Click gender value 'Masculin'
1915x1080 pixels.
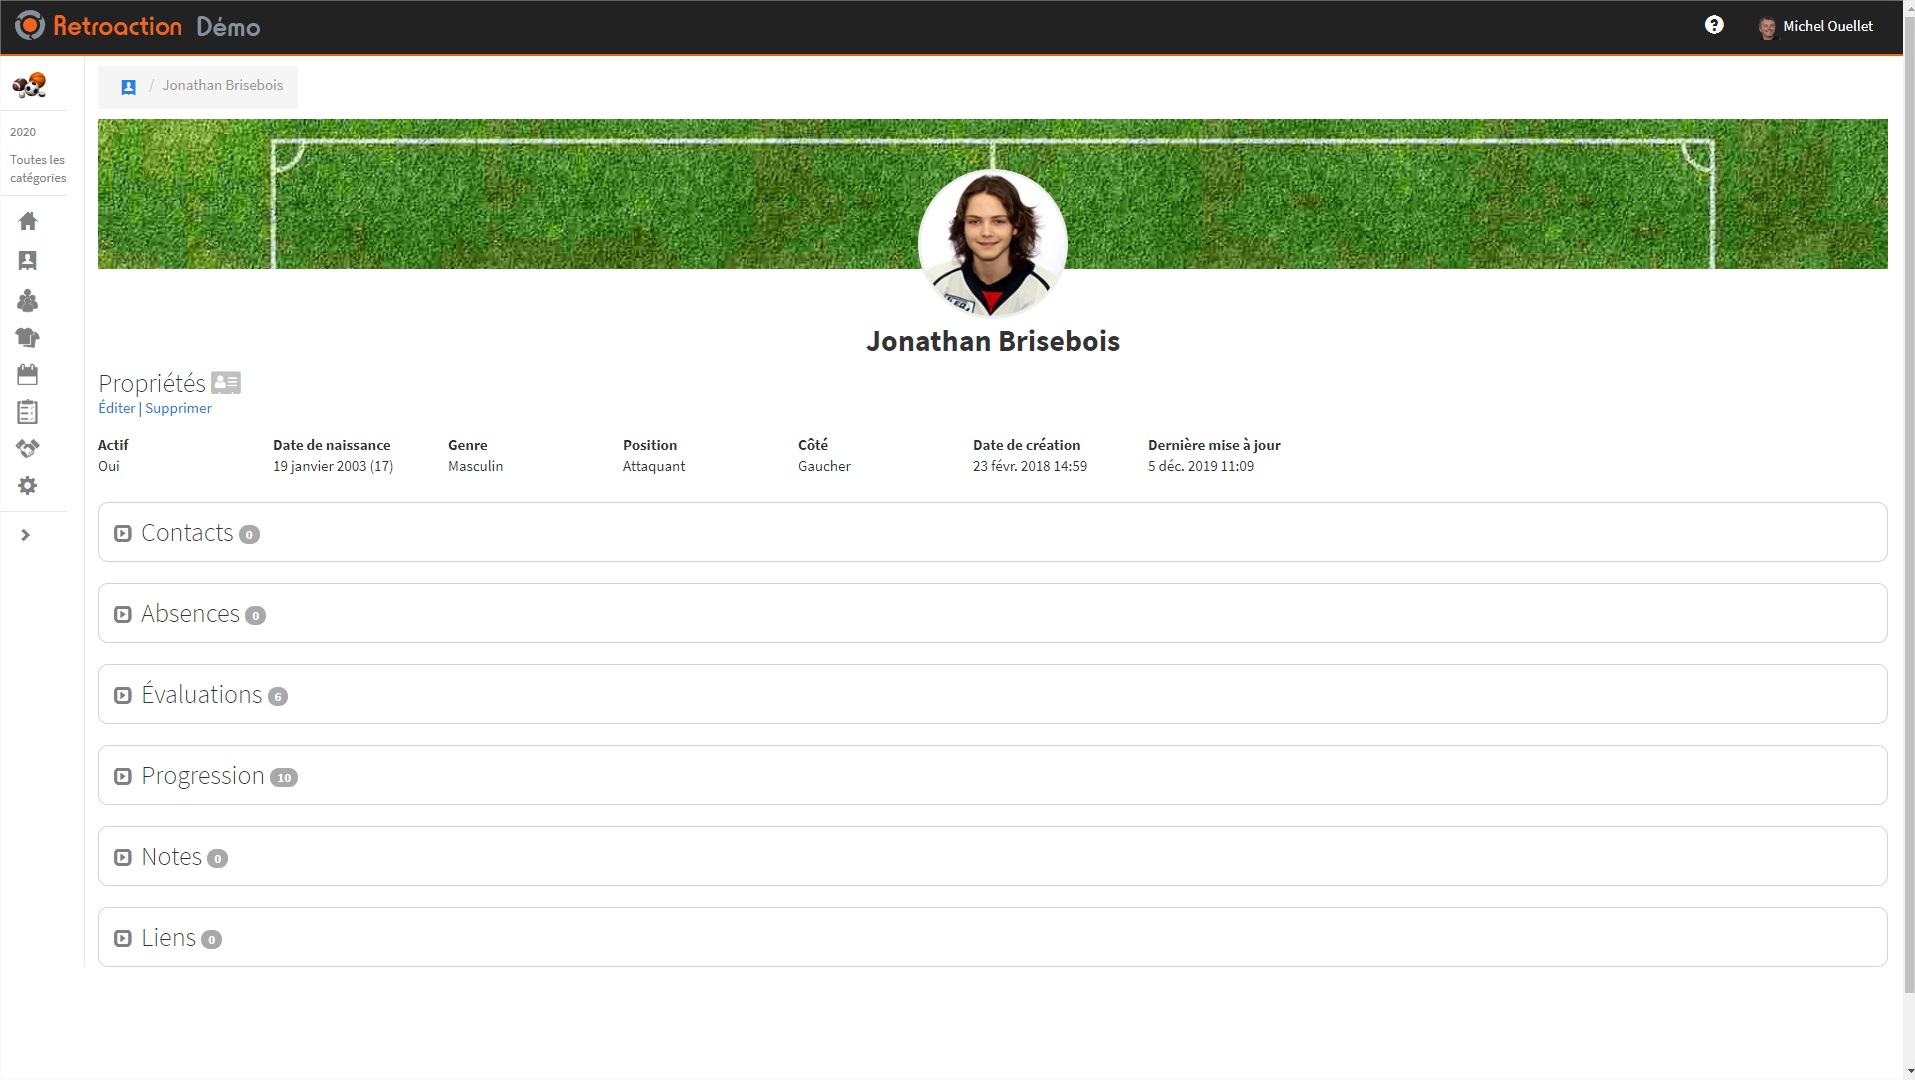click(x=475, y=466)
